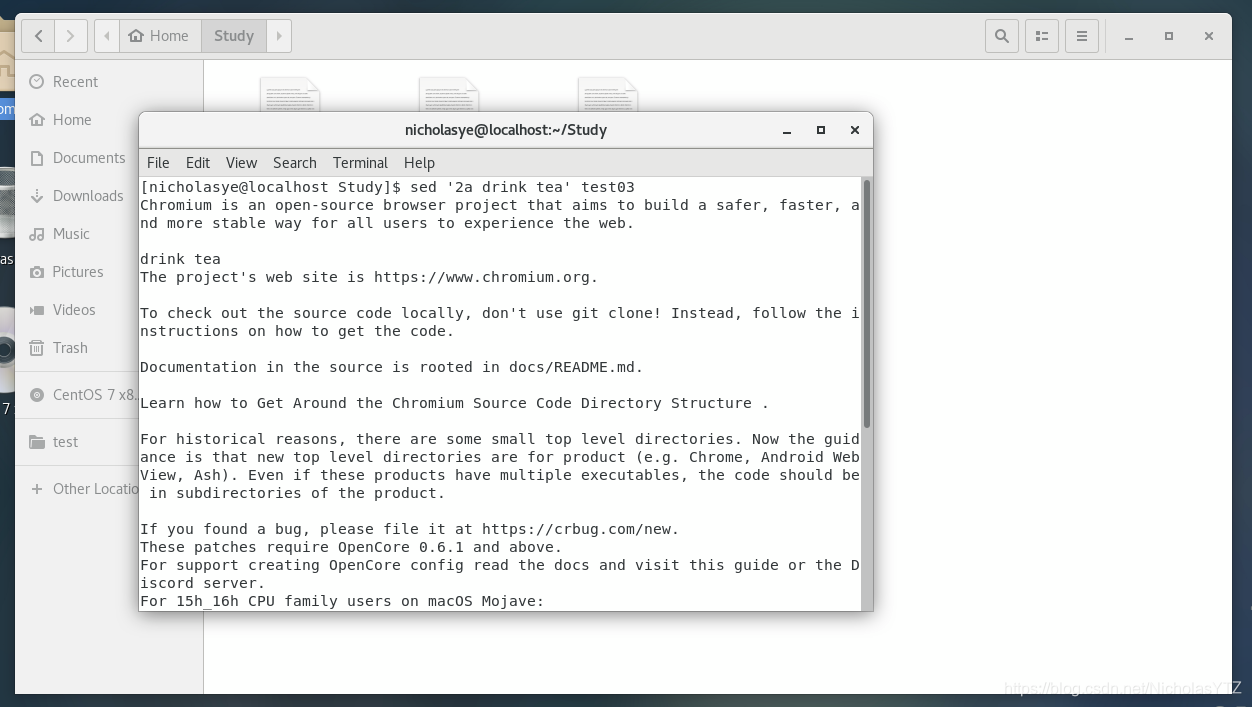The image size is (1252, 707).
Task: Maximize the terminal window
Action: coord(821,130)
